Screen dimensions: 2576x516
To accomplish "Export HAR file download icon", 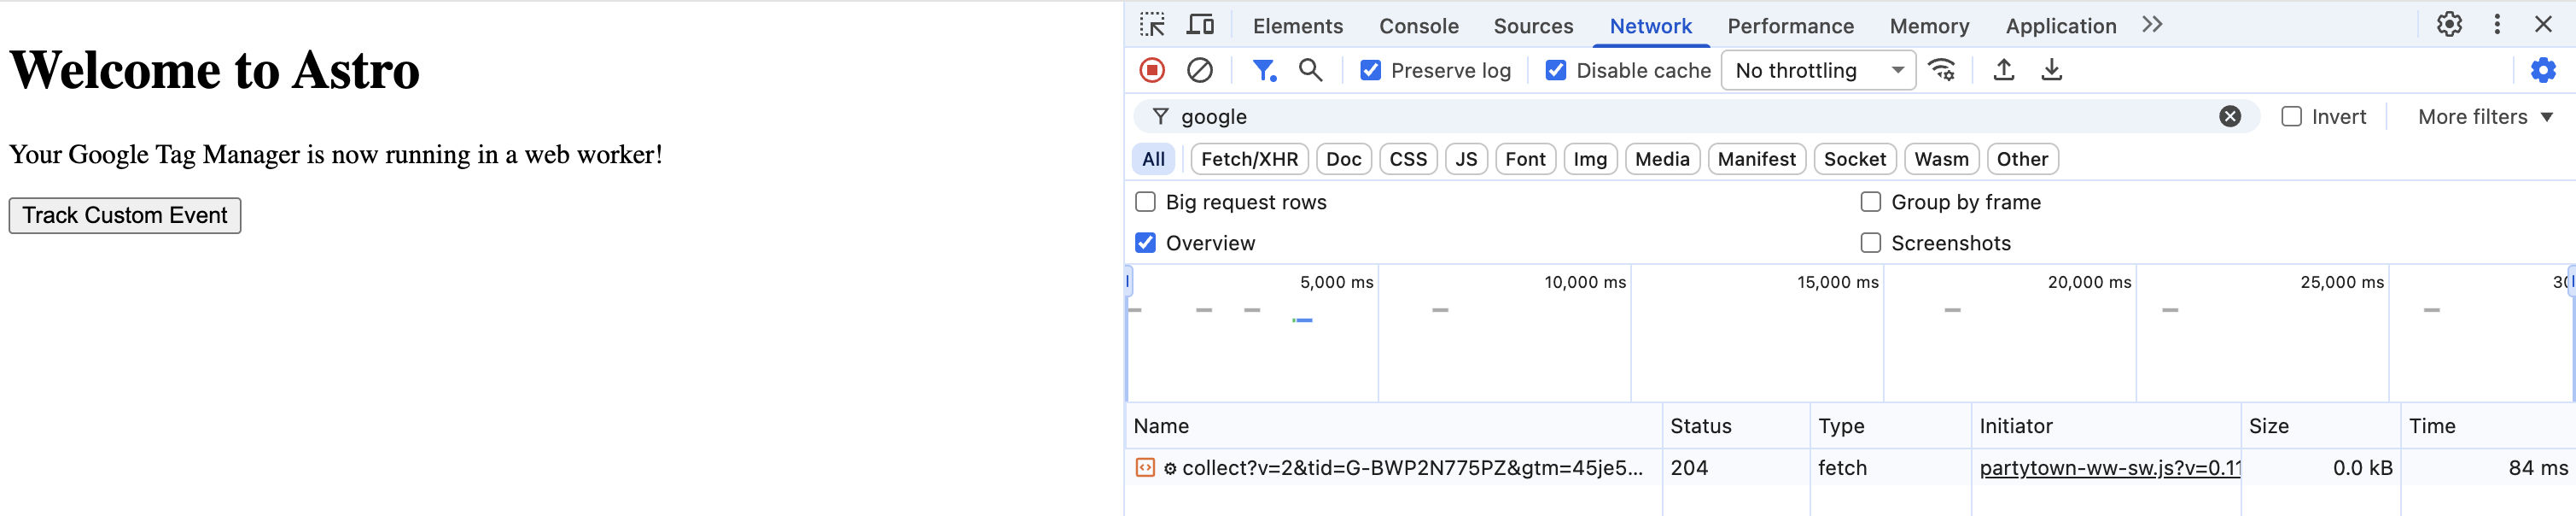I will [x=2051, y=70].
